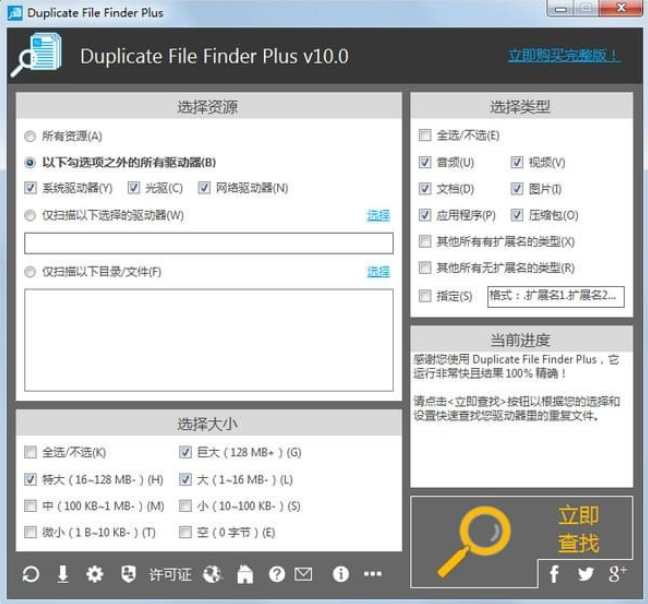Image resolution: width=648 pixels, height=604 pixels.
Task: Select 仅扫描以下目录/文件(F) radio
Action: pos(30,272)
